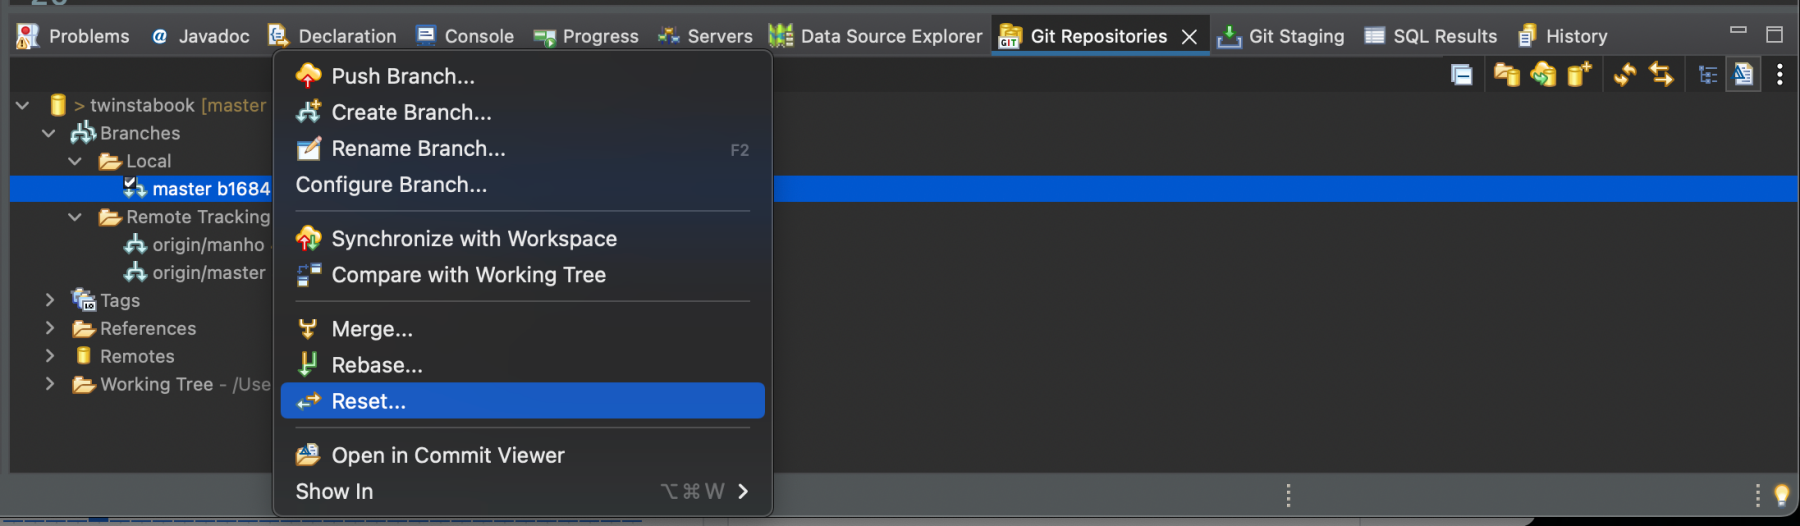Select the origin/manho remote branch
This screenshot has height=526, width=1800.
tap(195, 245)
